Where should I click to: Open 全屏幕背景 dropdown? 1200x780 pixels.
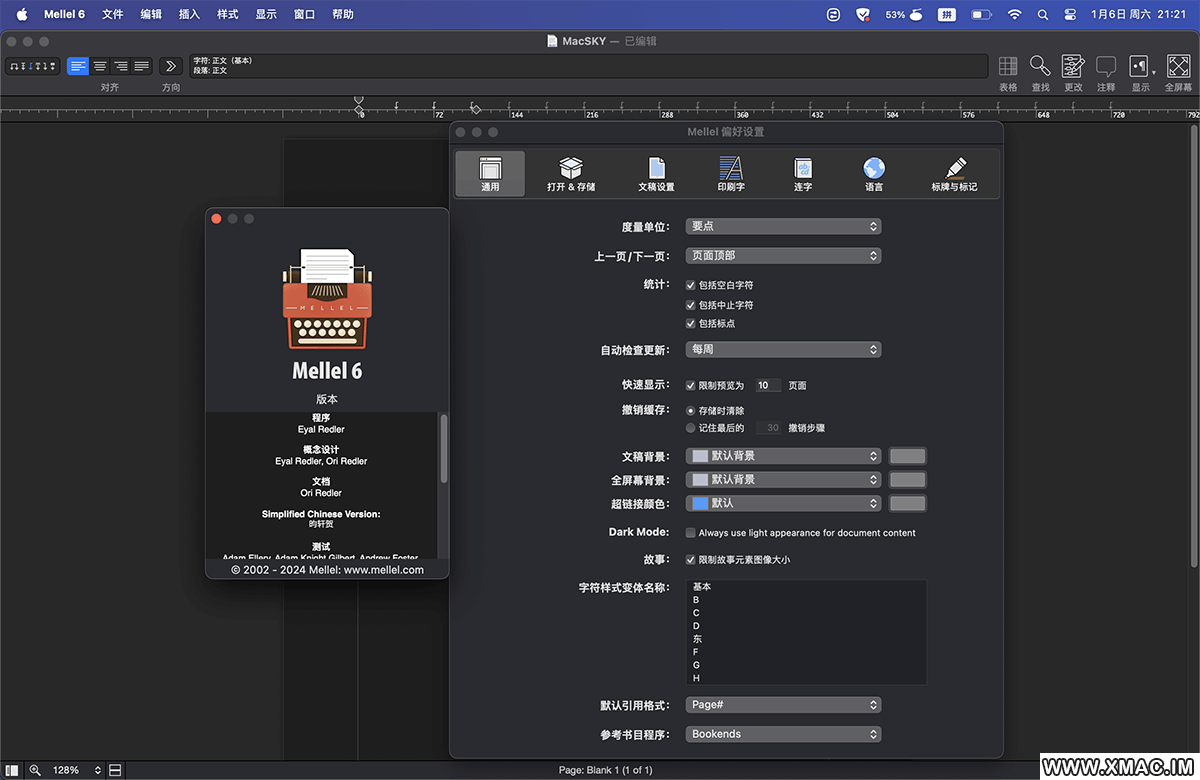pos(783,480)
